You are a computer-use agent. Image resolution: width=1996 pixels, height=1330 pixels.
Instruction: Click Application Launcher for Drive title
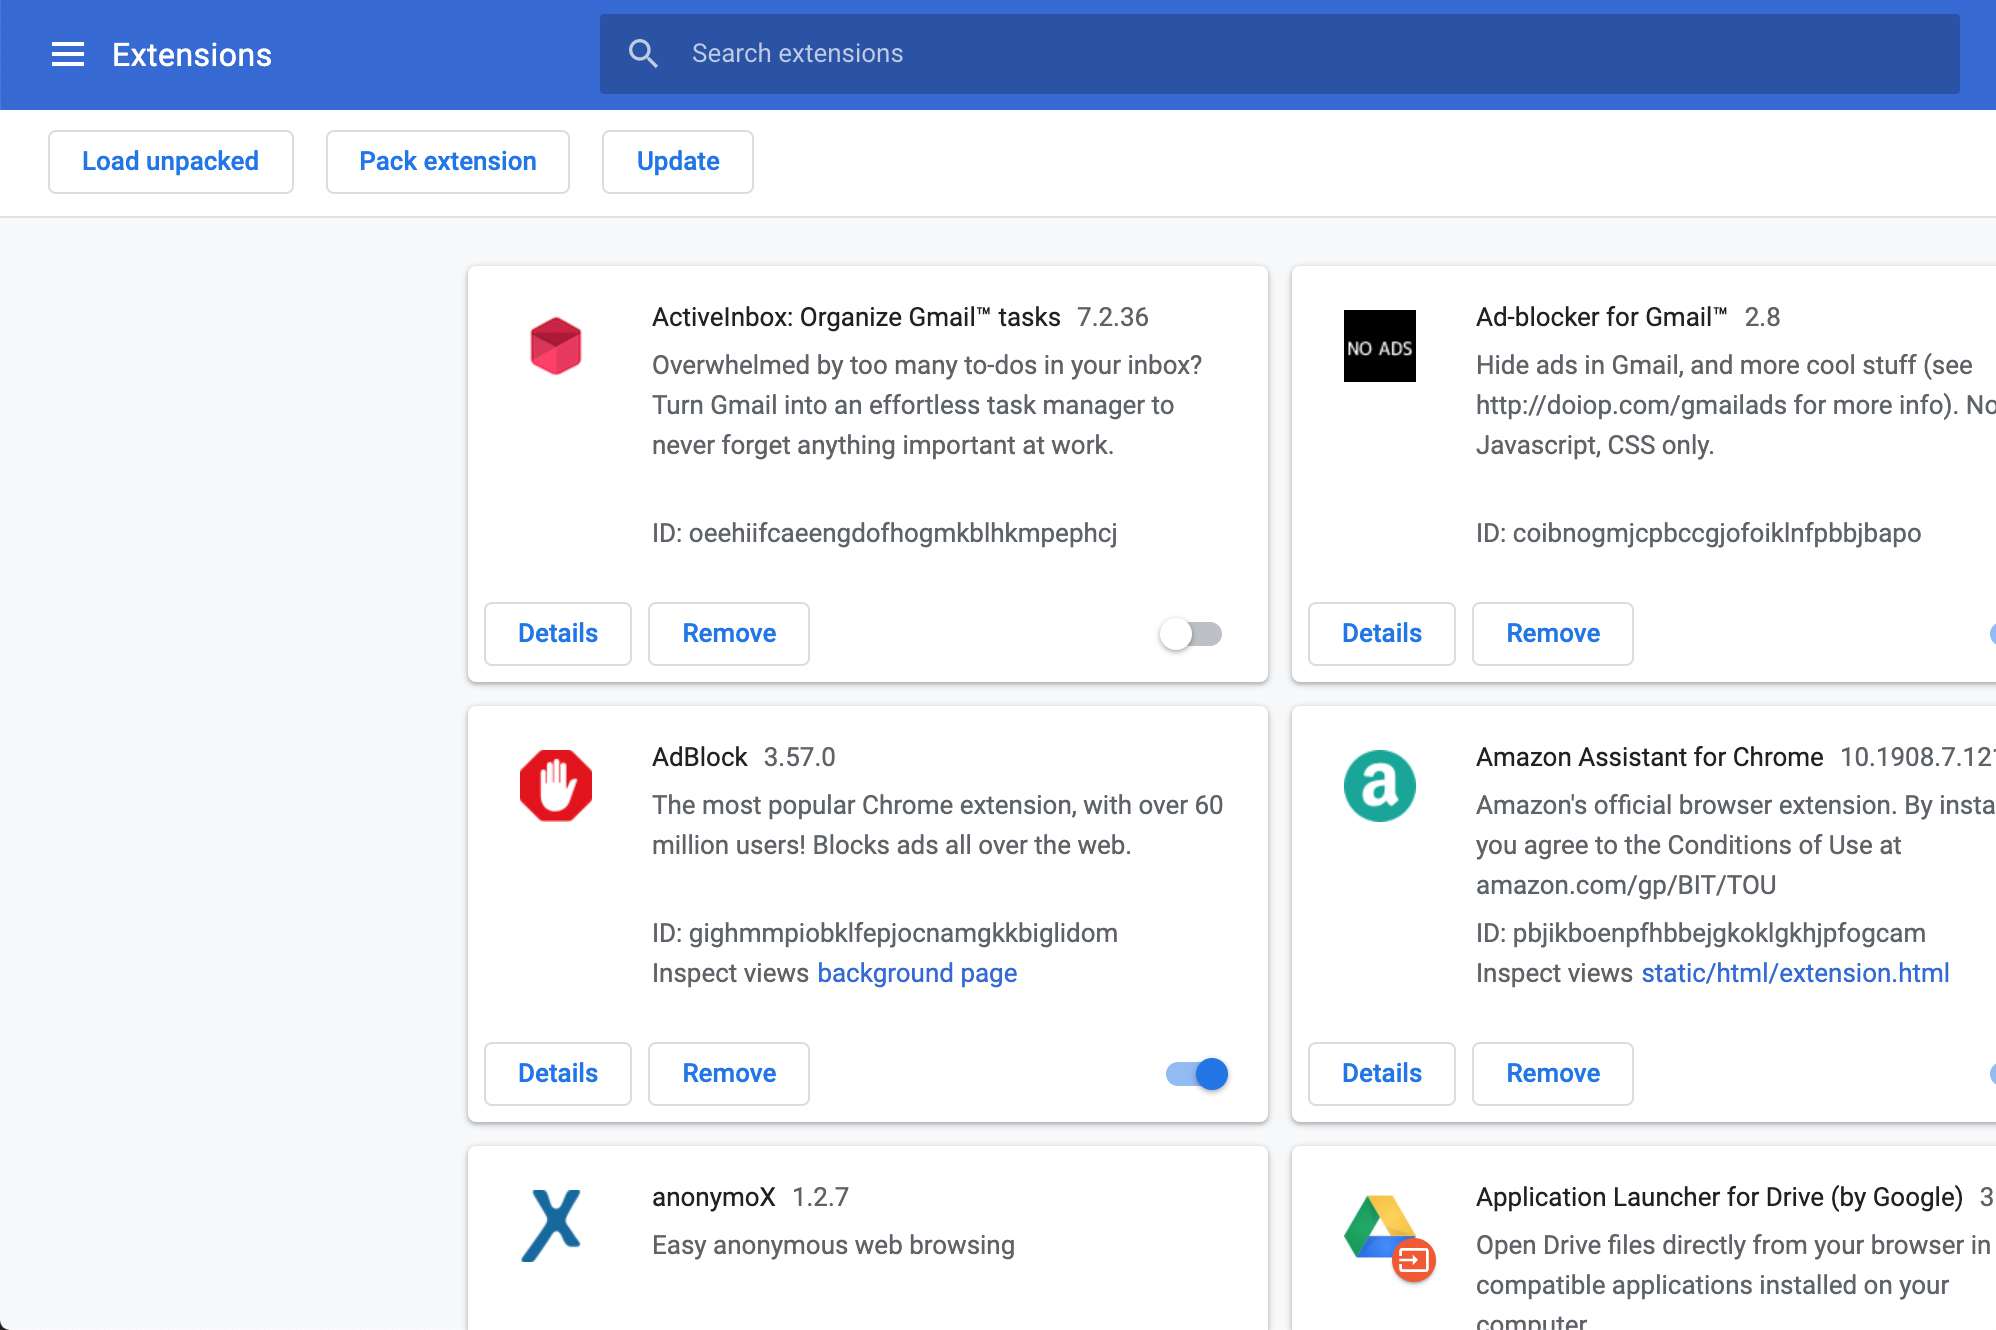[x=1720, y=1198]
